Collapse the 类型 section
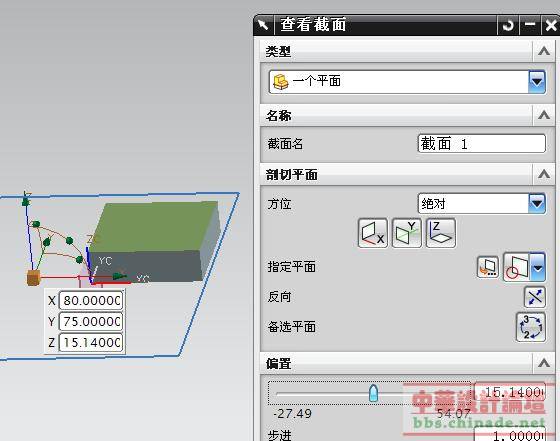Viewport: 560px width, 441px height. (x=544, y=51)
